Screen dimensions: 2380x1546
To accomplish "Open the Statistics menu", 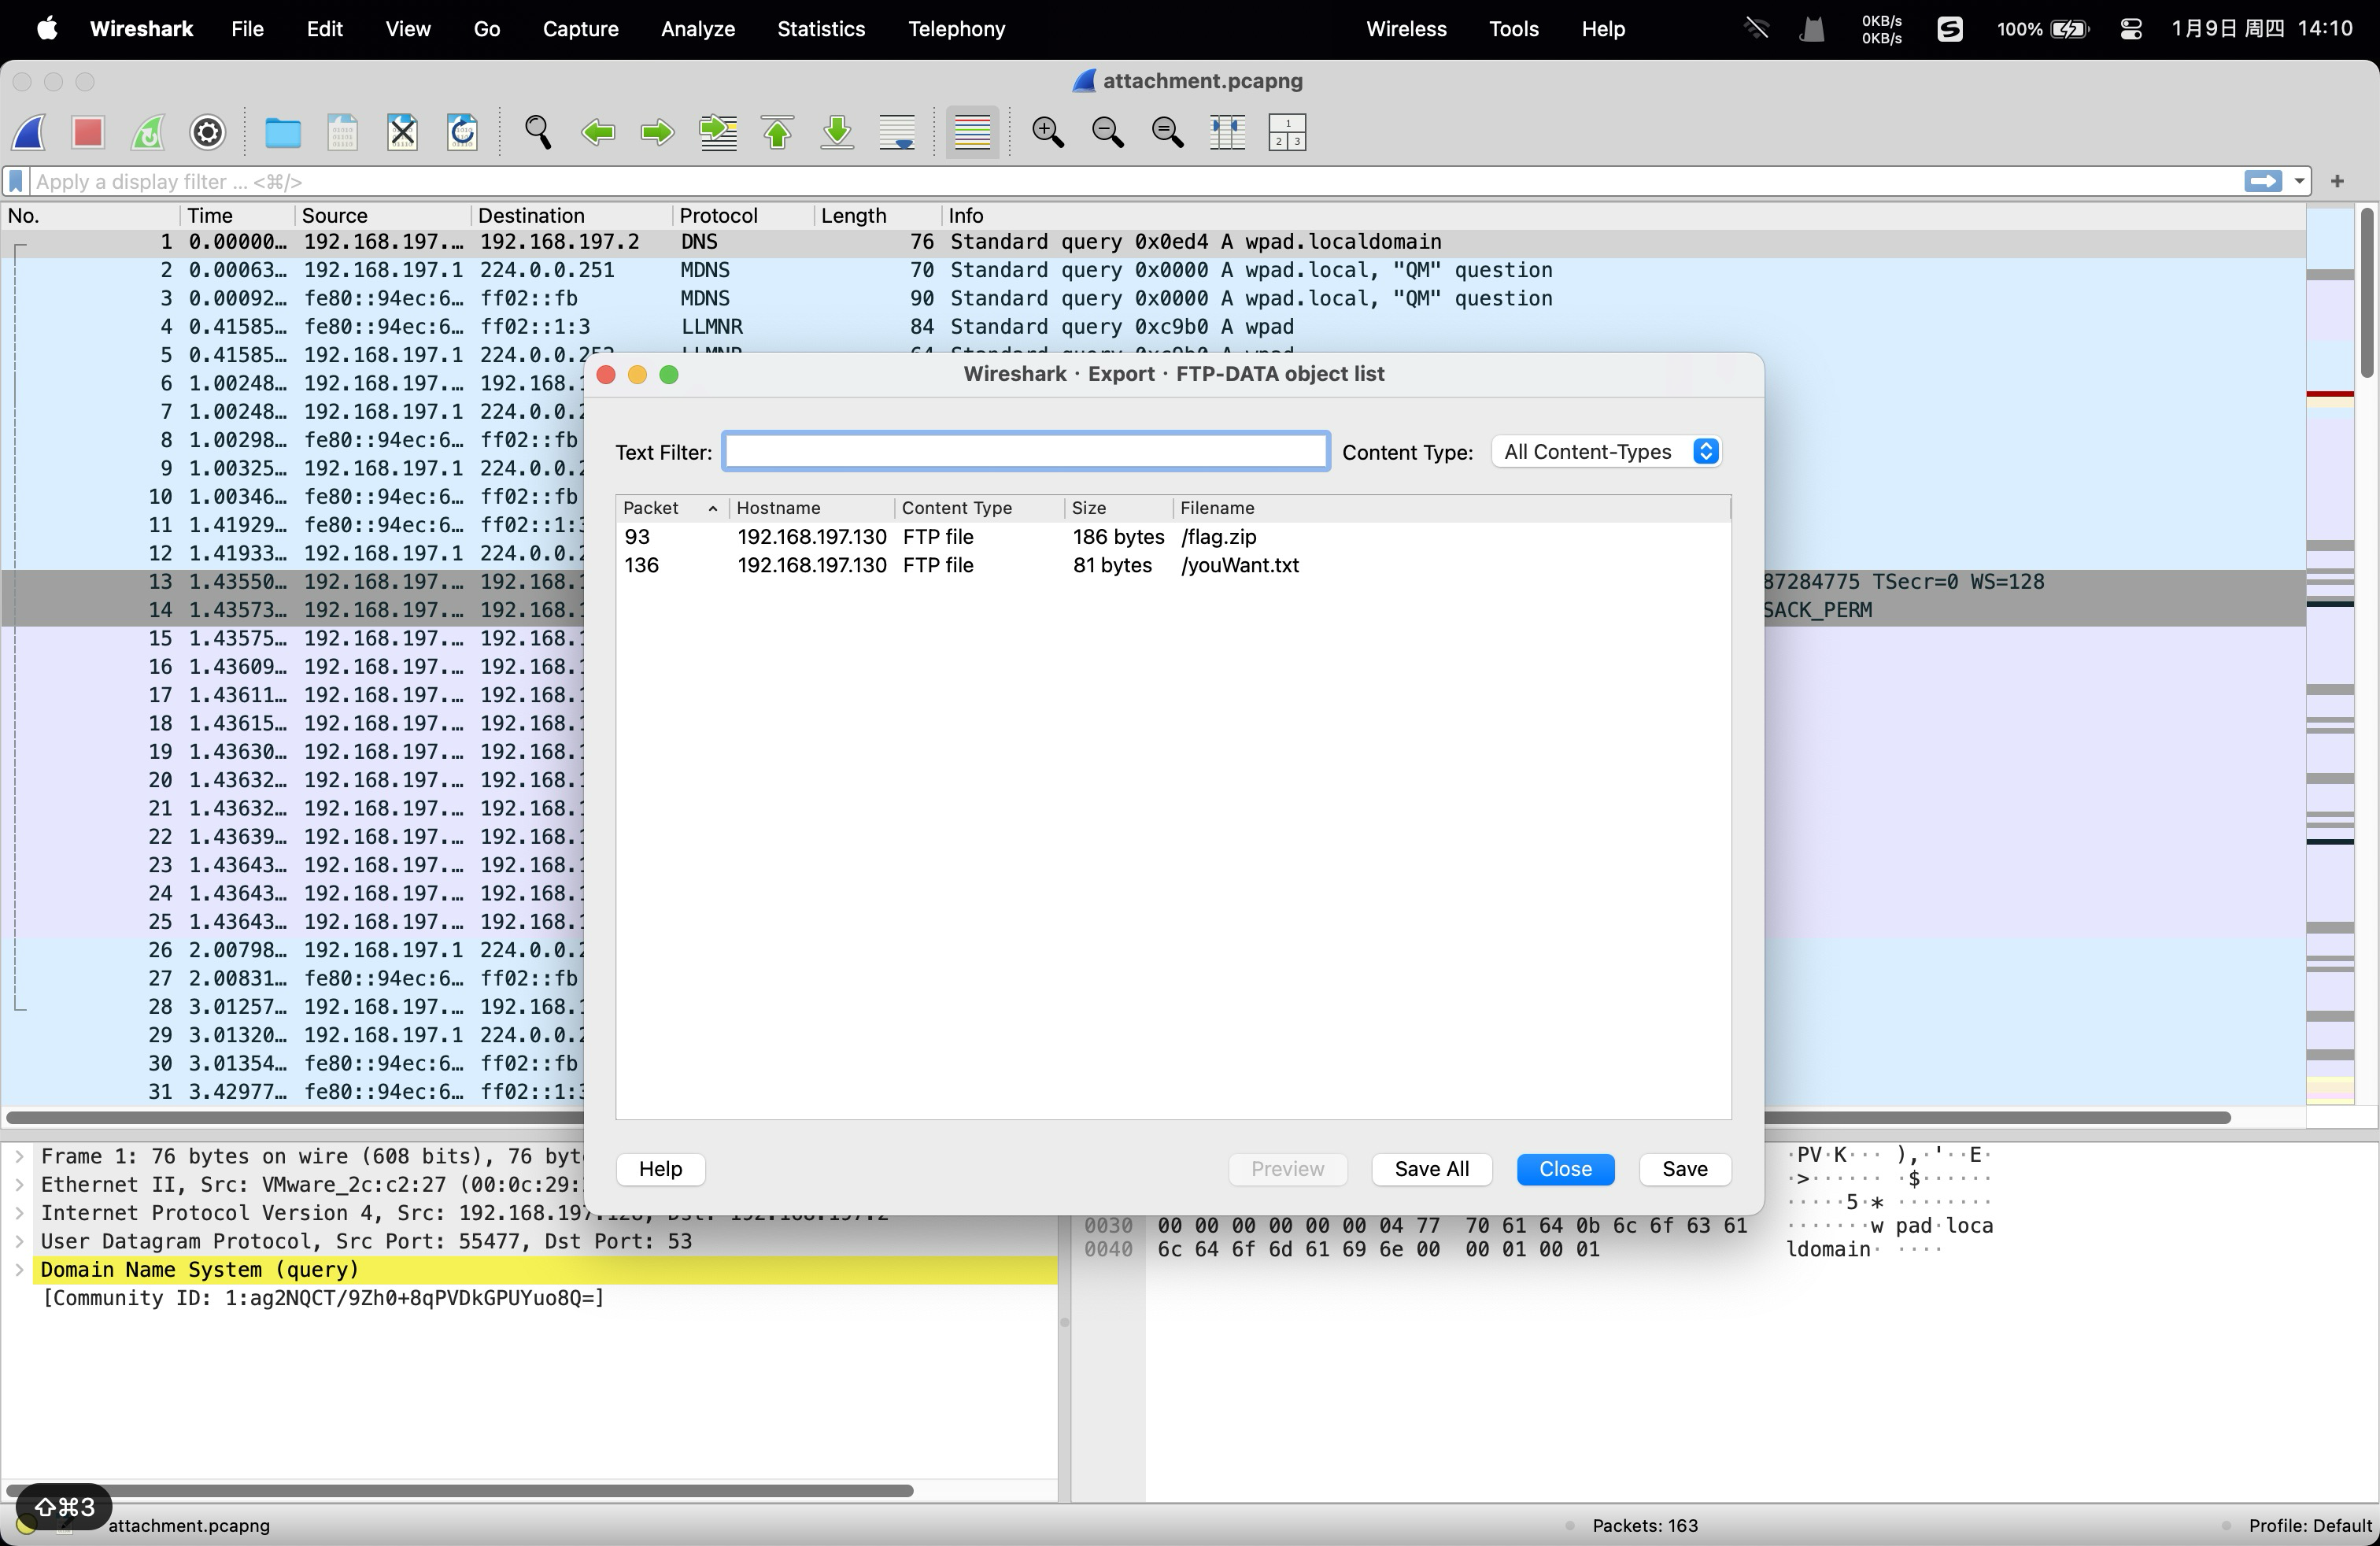I will (x=821, y=29).
